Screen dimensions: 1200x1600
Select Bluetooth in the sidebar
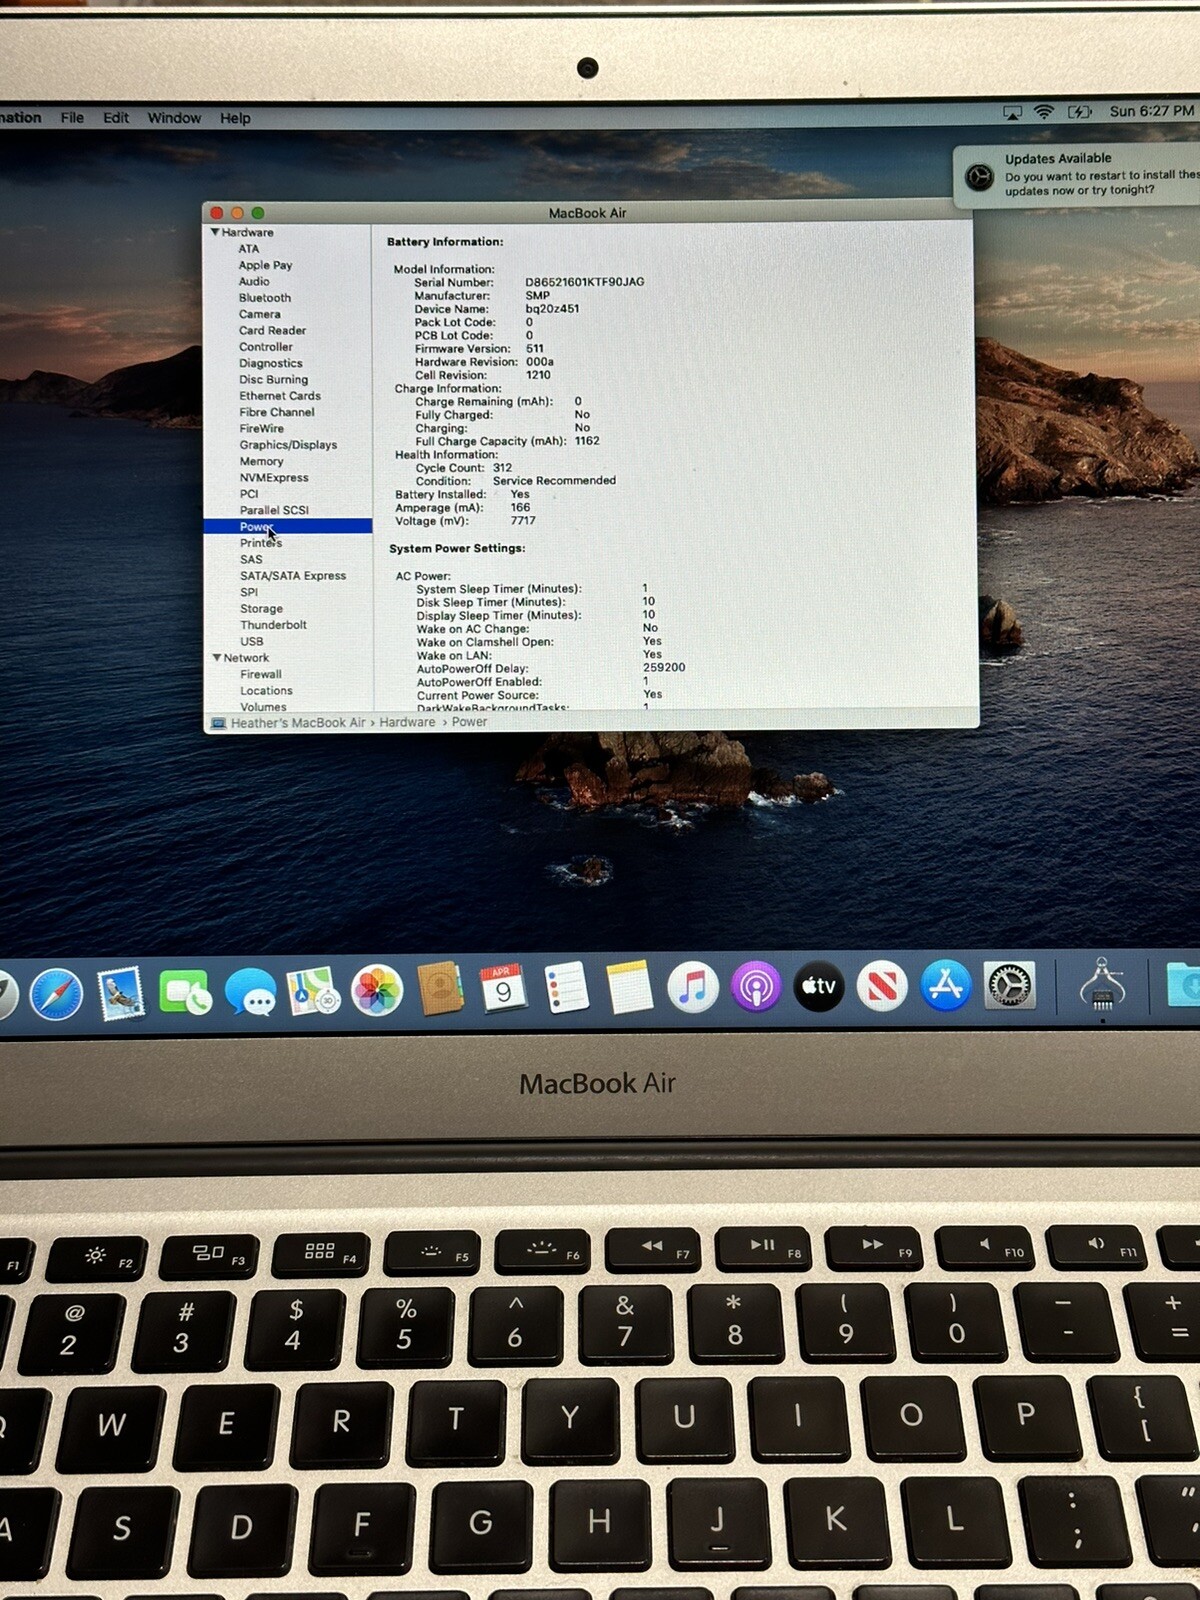tap(265, 298)
